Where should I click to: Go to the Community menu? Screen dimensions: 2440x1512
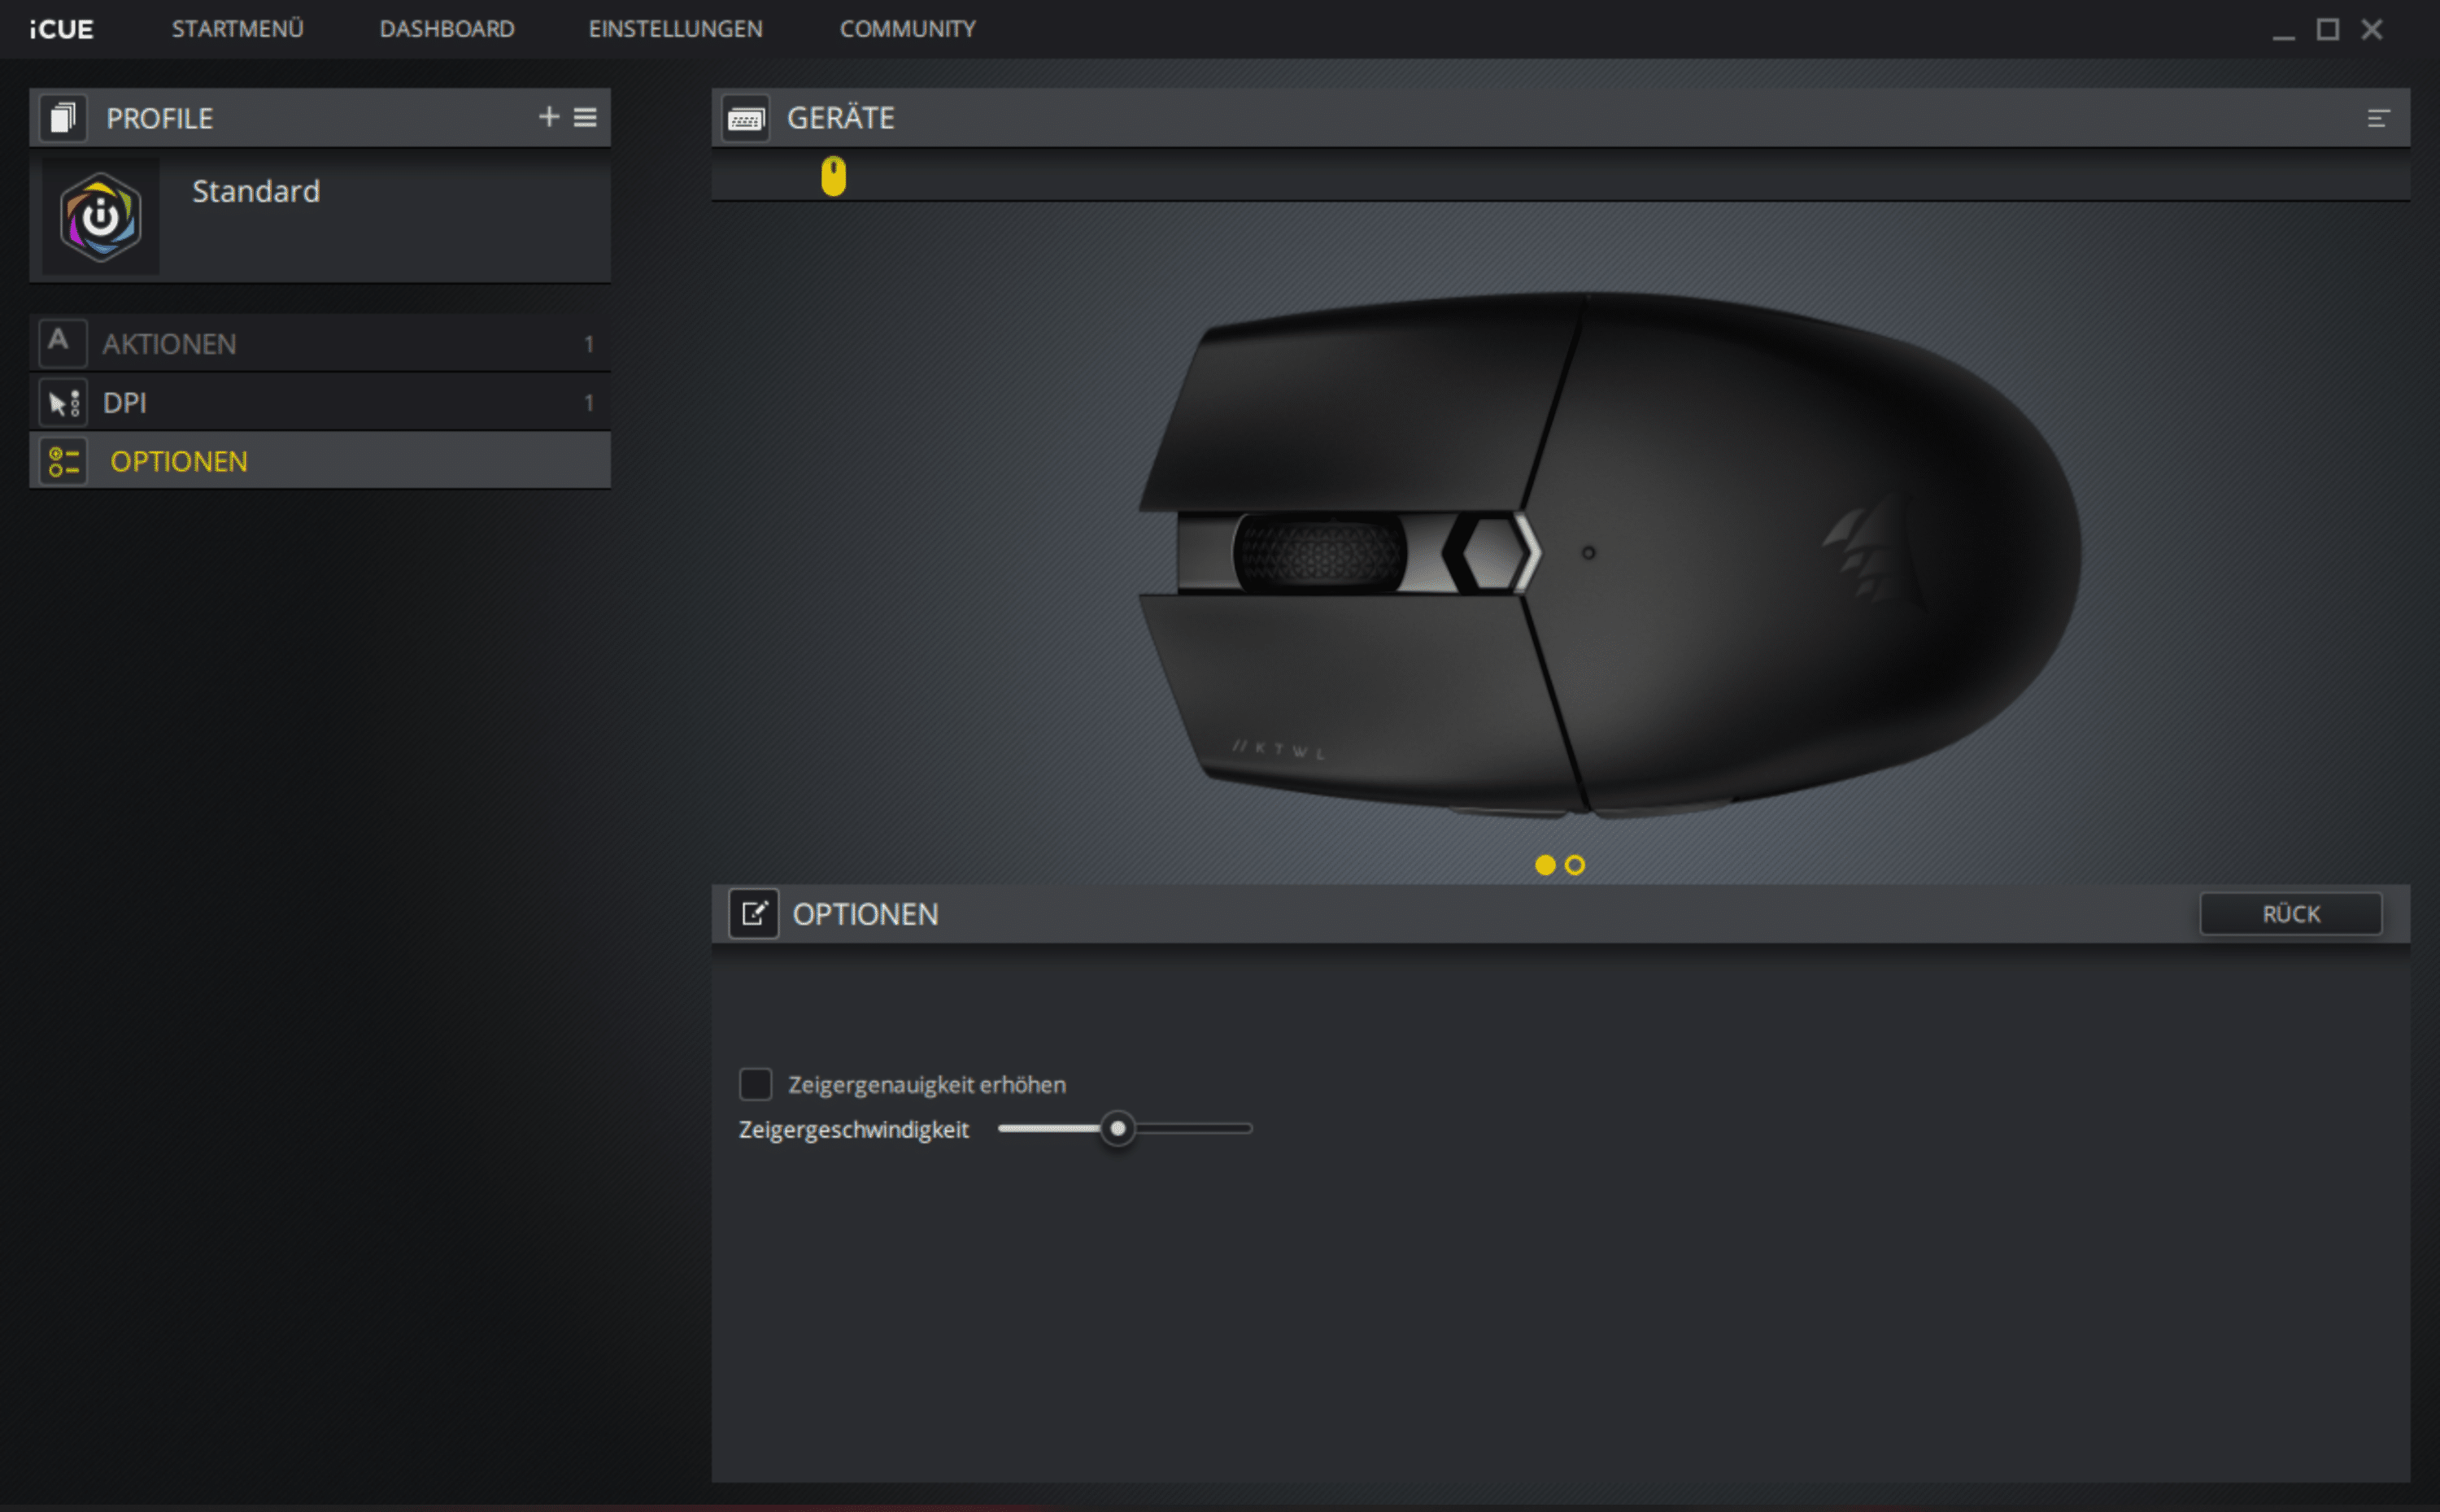[907, 29]
